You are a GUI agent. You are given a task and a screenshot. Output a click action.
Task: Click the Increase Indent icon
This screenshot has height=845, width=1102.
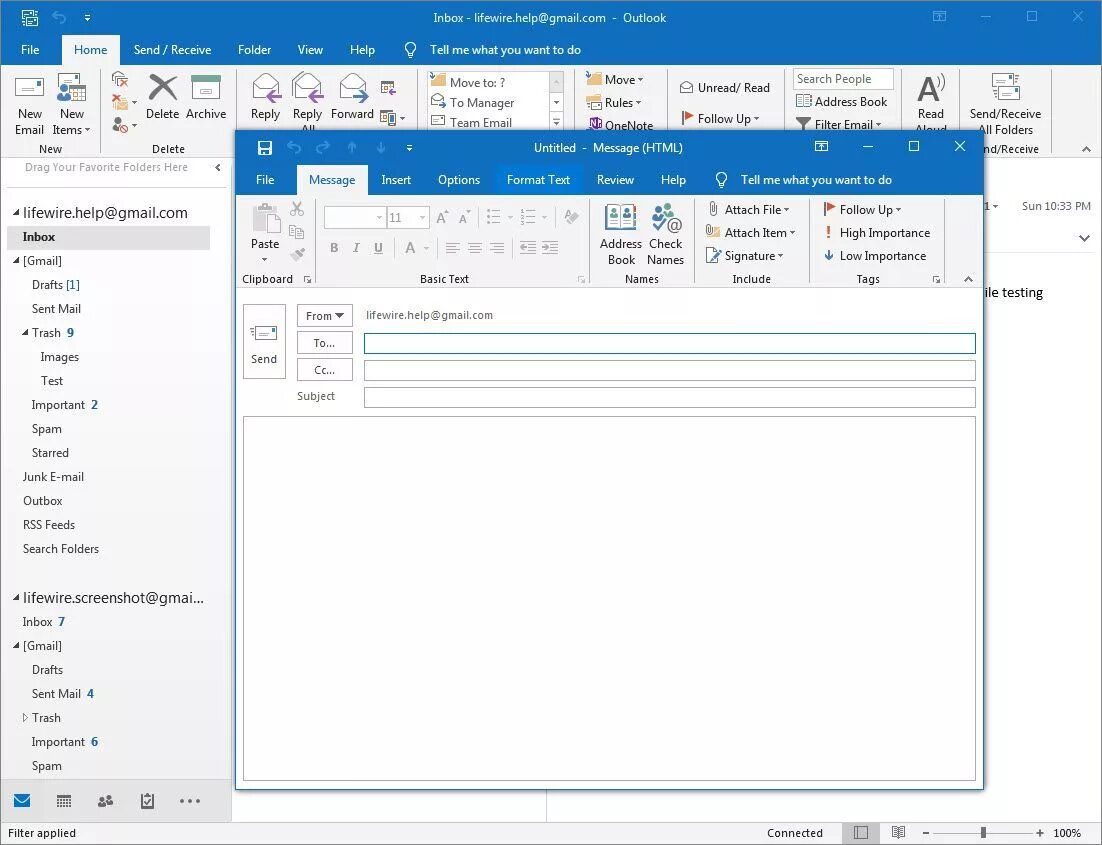click(x=550, y=247)
